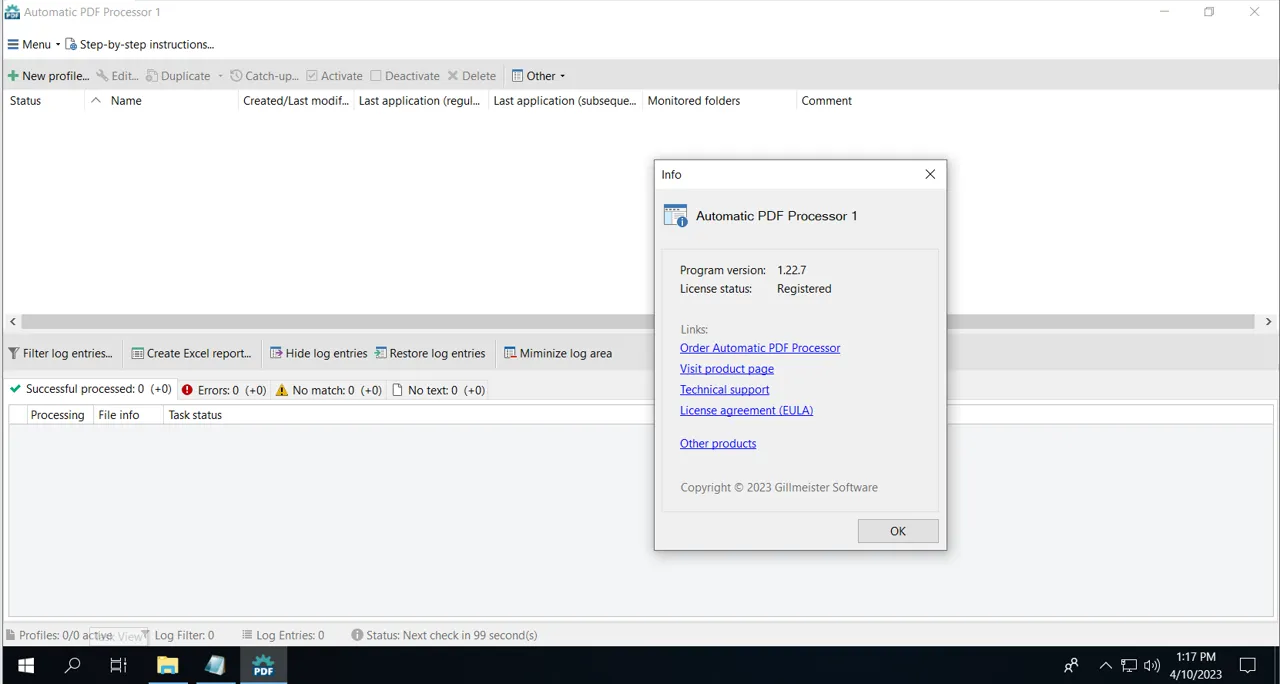Screen dimensions: 1280x684
Task: Show hidden tray icons chevron
Action: click(x=1105, y=665)
